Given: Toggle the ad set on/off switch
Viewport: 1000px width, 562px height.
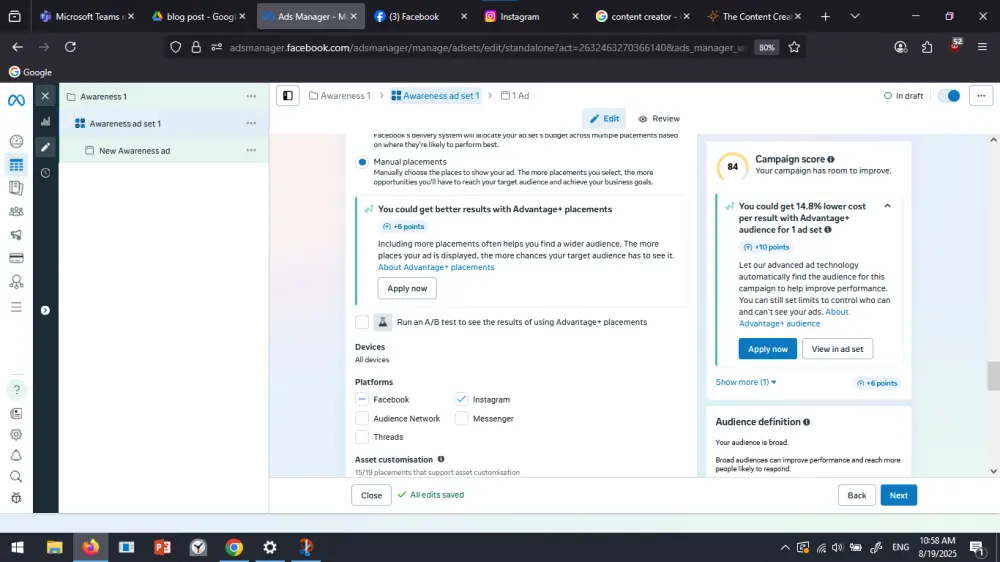Looking at the screenshot, I should tap(949, 96).
